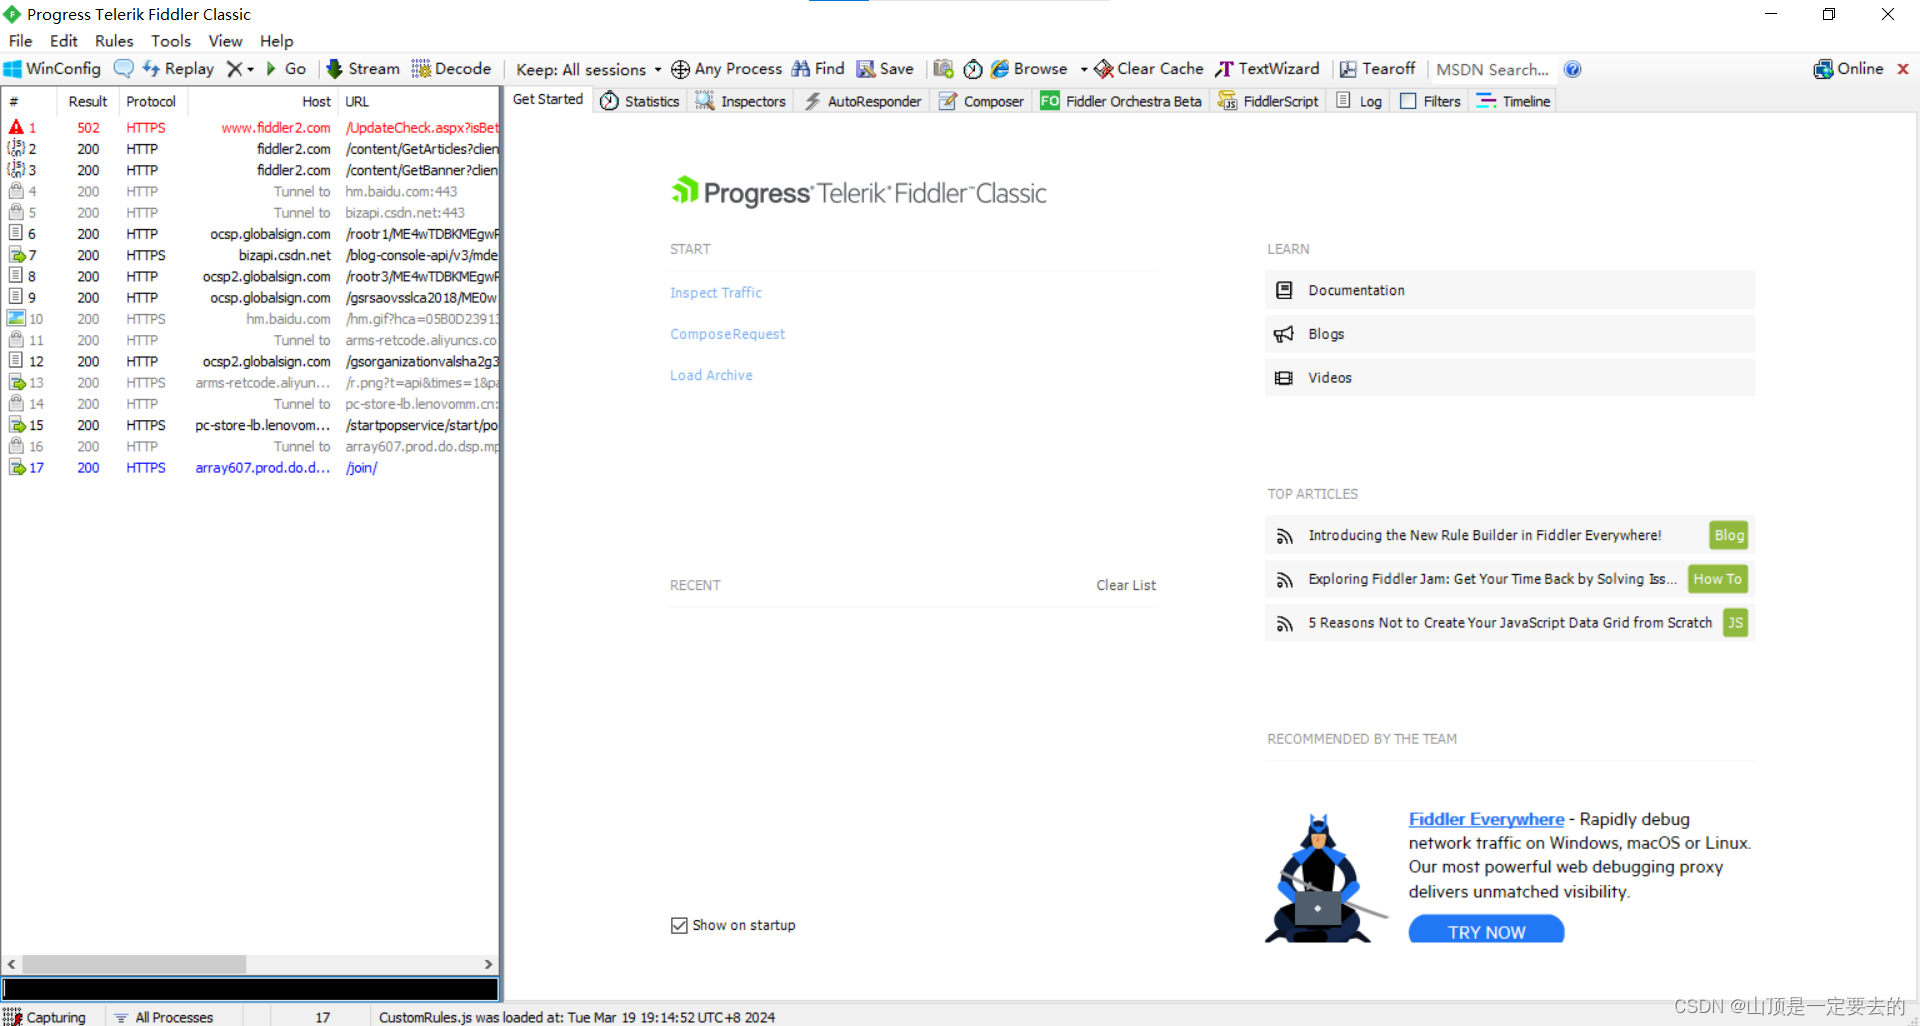Viewport: 1920px width, 1026px height.
Task: Switch to Composer tab
Action: [981, 101]
